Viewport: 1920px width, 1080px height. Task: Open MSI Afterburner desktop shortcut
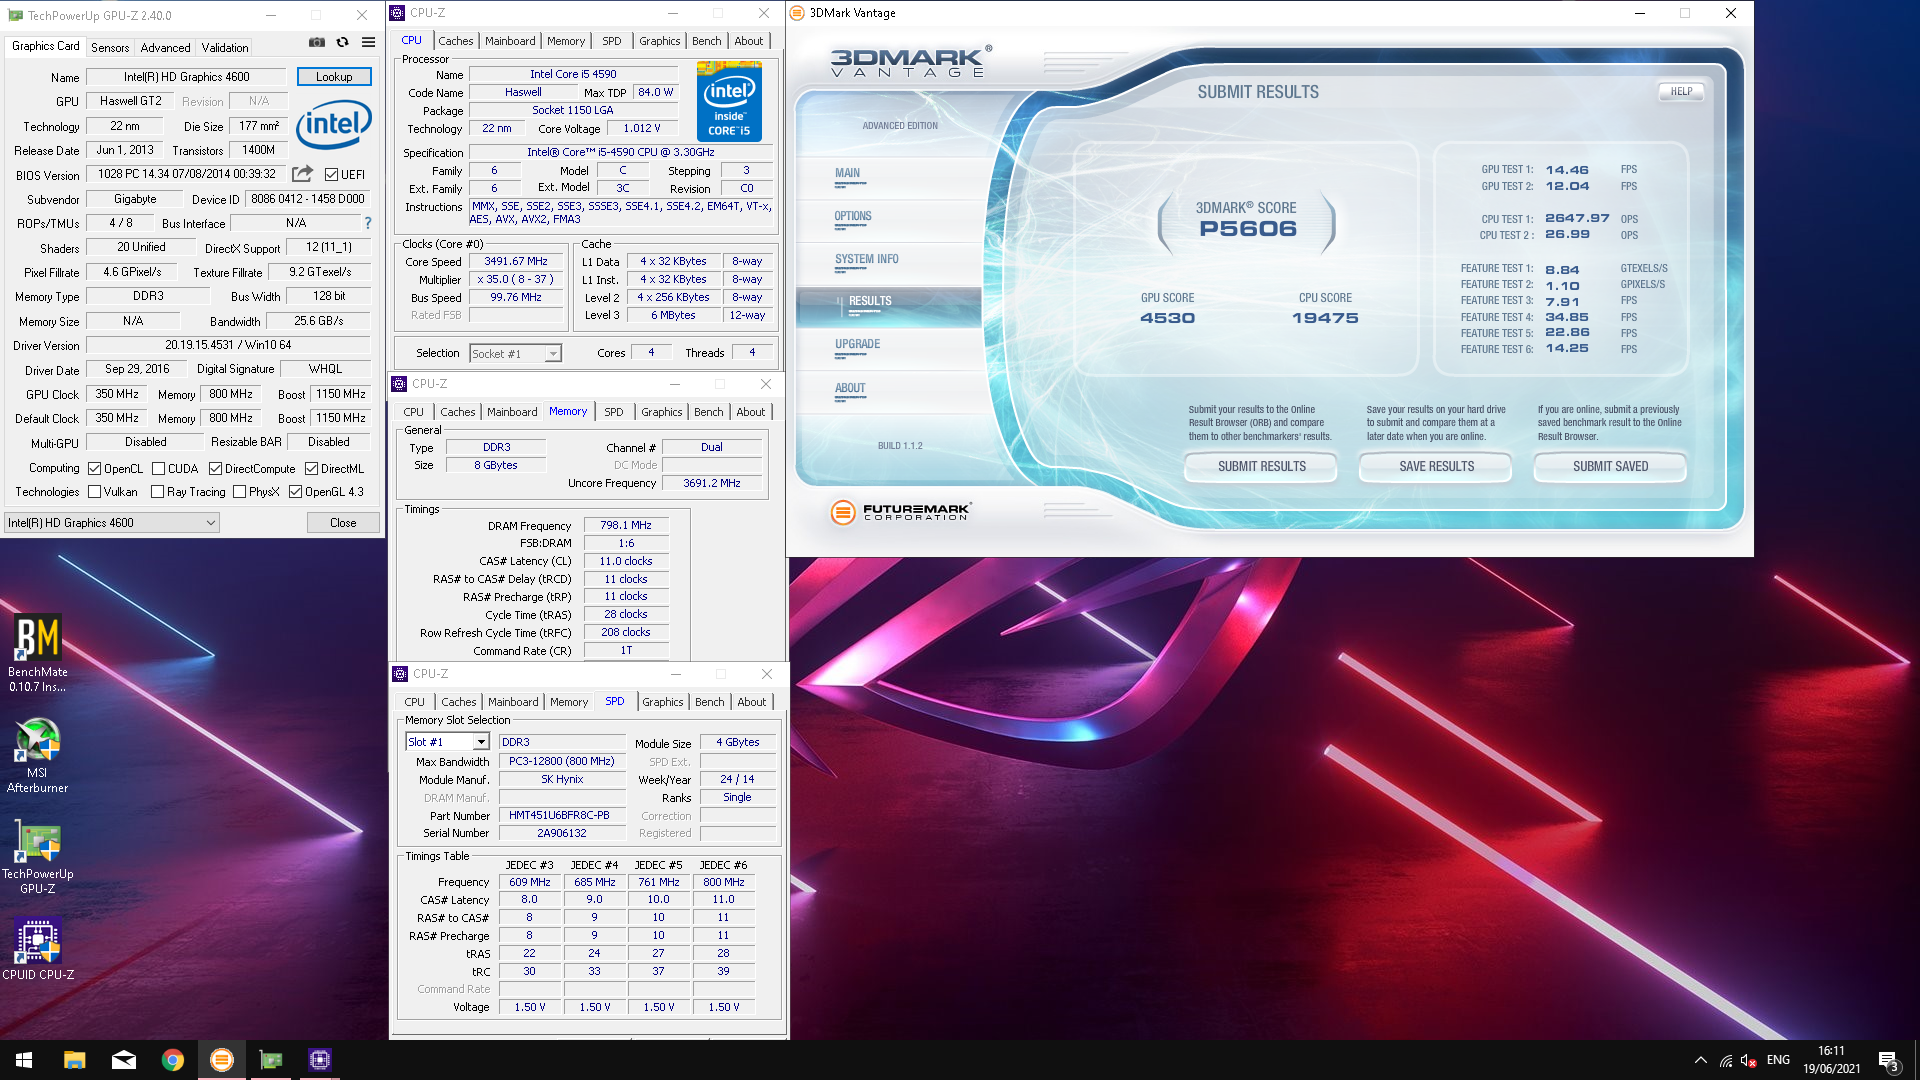tap(38, 756)
